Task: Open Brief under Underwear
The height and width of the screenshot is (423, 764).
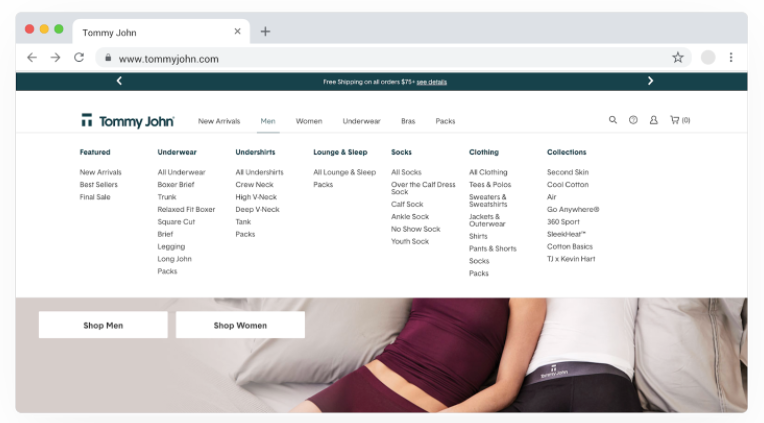Action: pyautogui.click(x=165, y=234)
